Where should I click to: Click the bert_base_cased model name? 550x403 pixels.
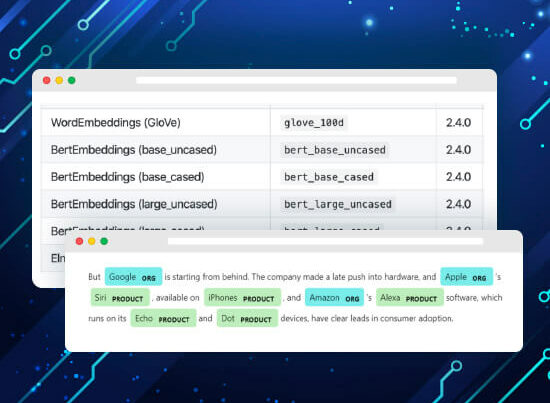coord(329,177)
